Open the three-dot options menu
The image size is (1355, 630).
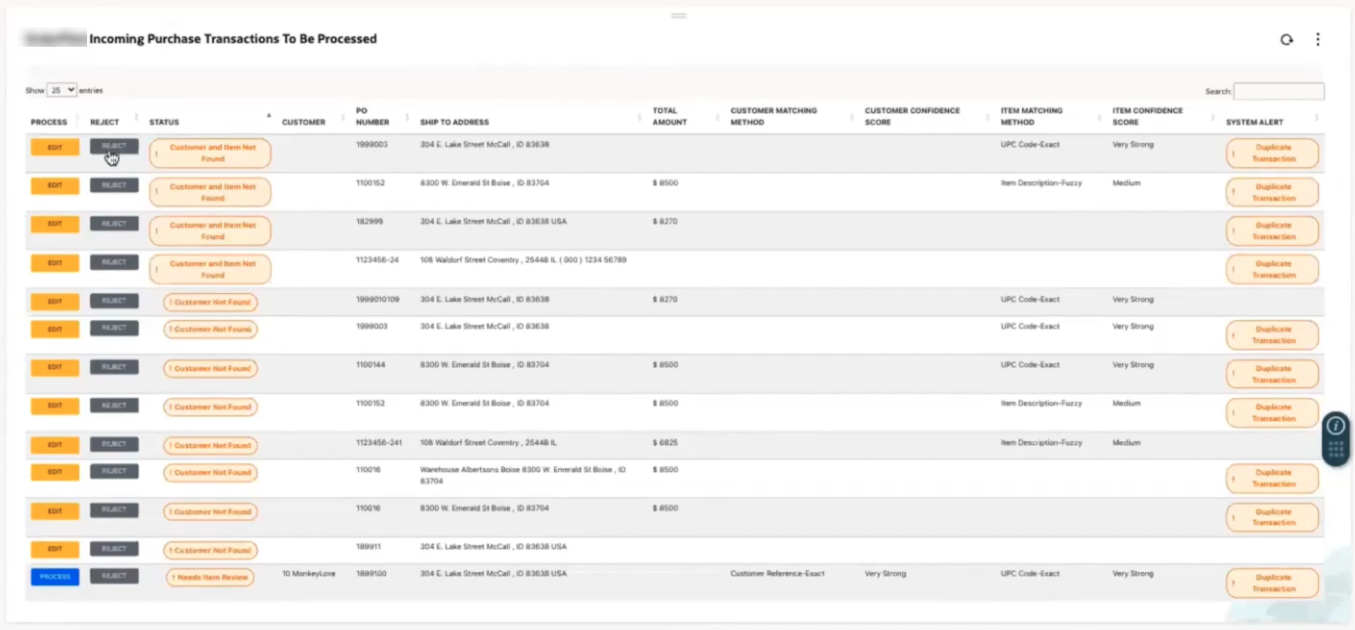click(x=1318, y=40)
